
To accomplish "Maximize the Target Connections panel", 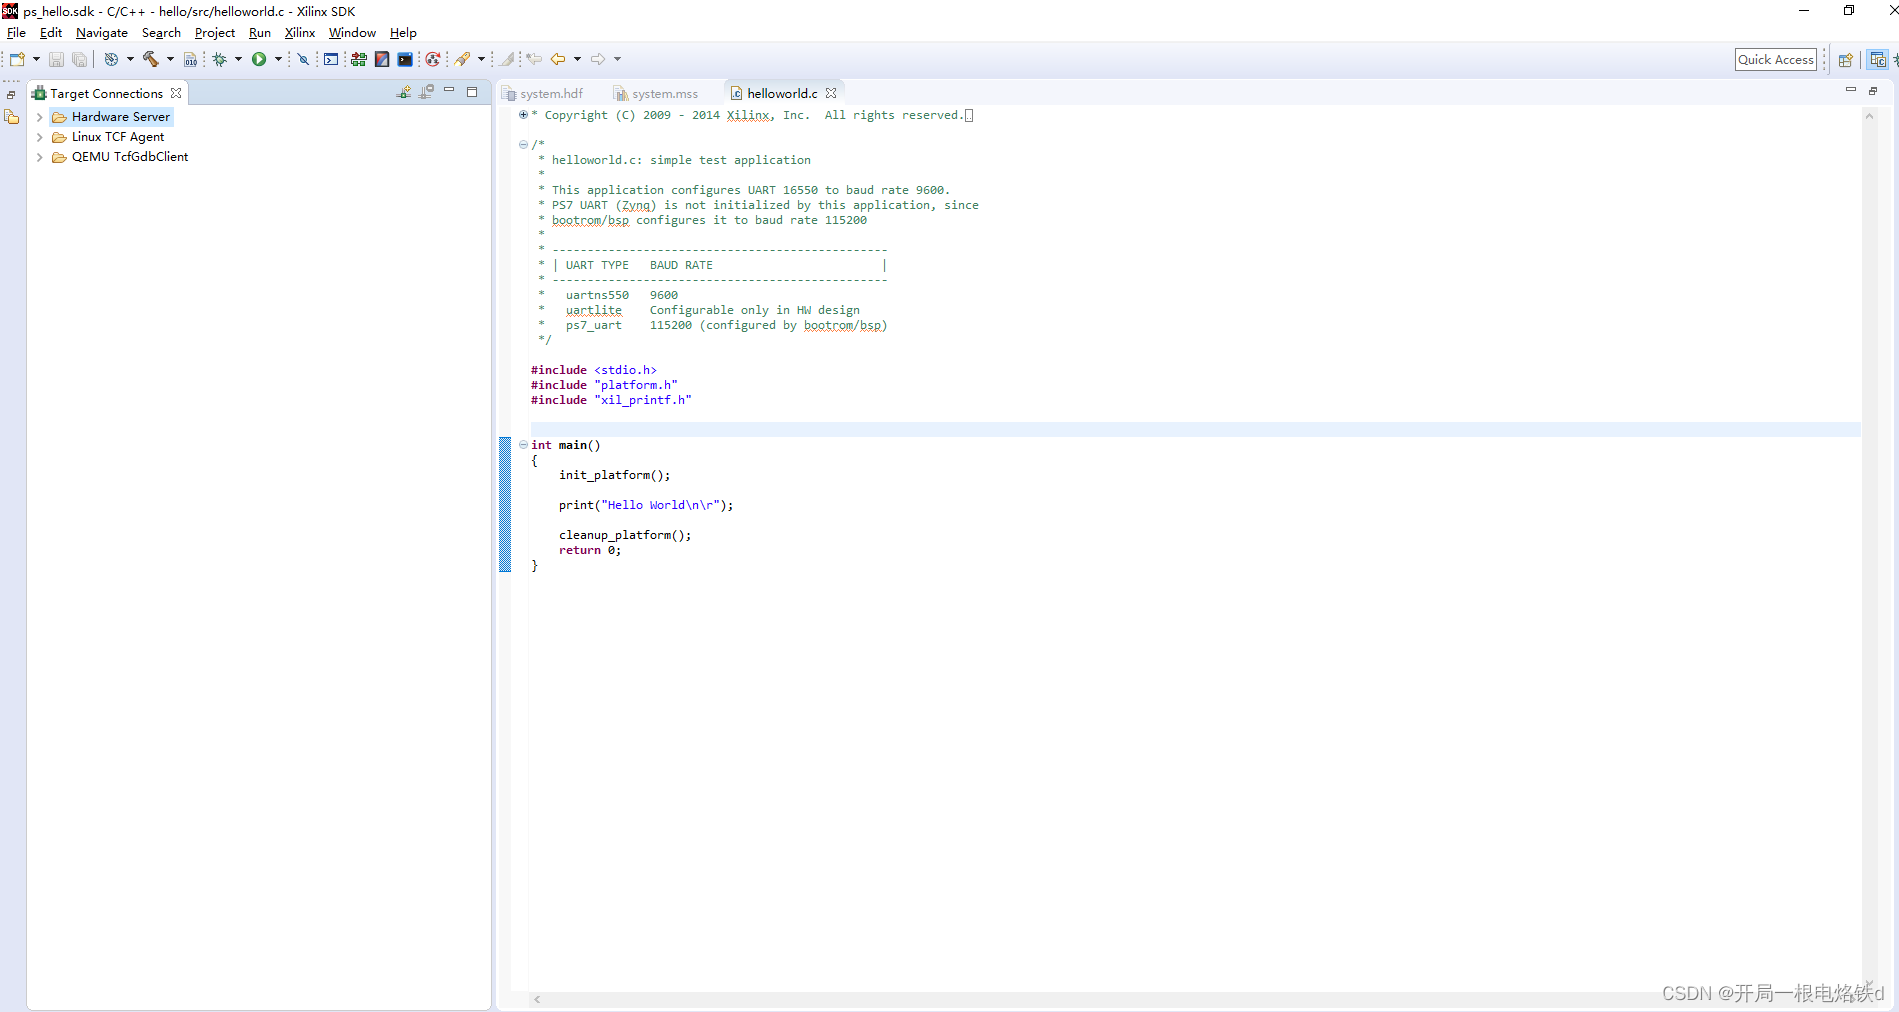I will click(472, 91).
